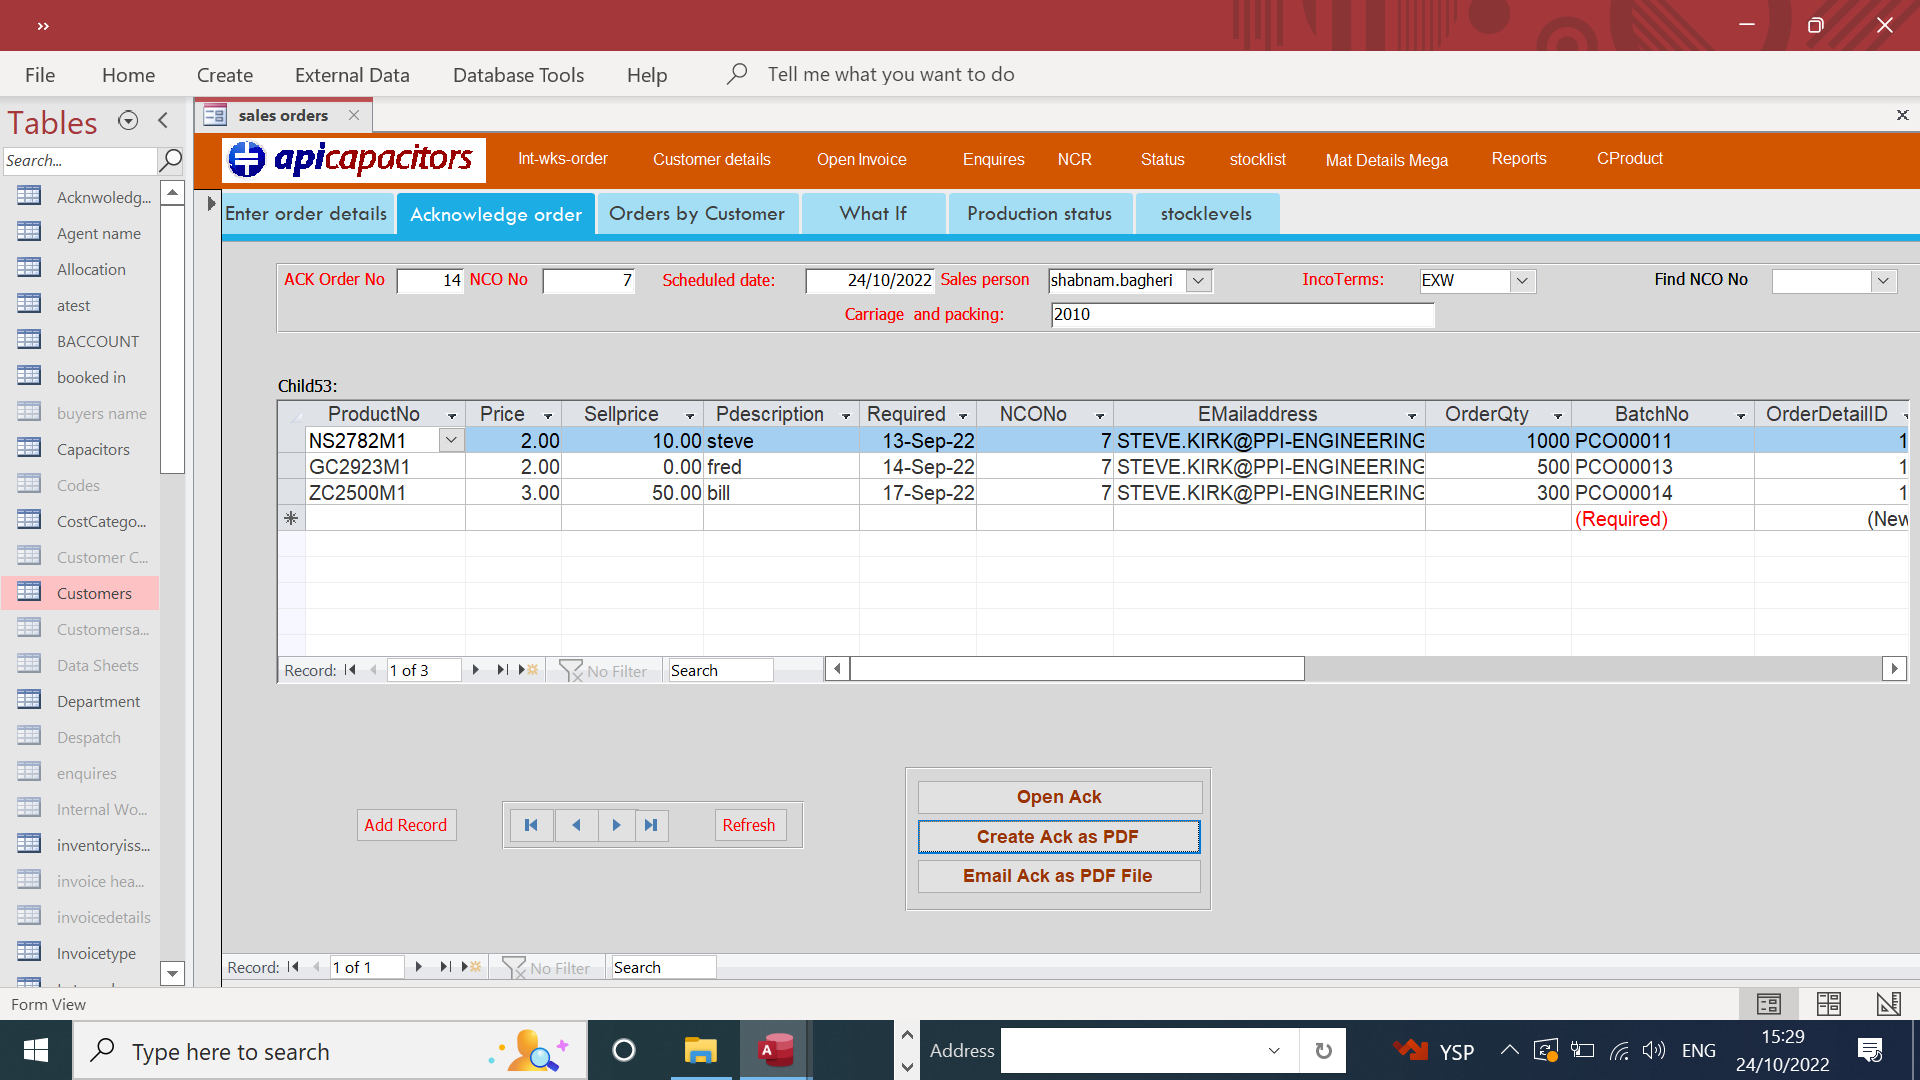Click the previous record arrow button
Image resolution: width=1920 pixels, height=1080 pixels.
(576, 825)
